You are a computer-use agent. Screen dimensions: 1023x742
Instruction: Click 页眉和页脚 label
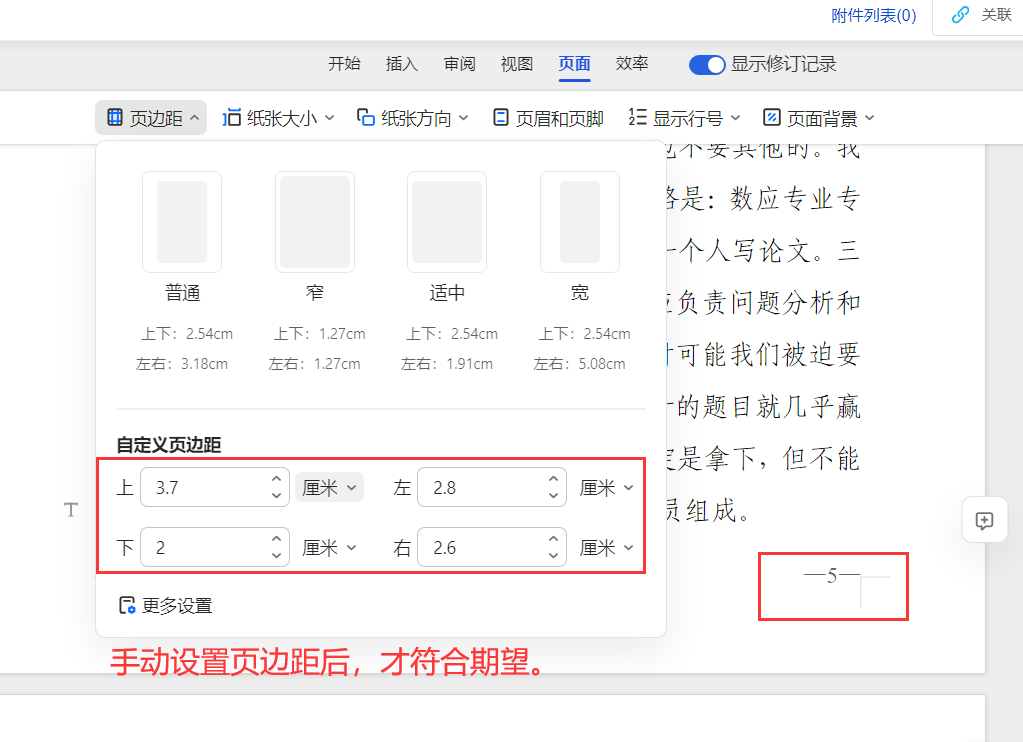pyautogui.click(x=559, y=118)
